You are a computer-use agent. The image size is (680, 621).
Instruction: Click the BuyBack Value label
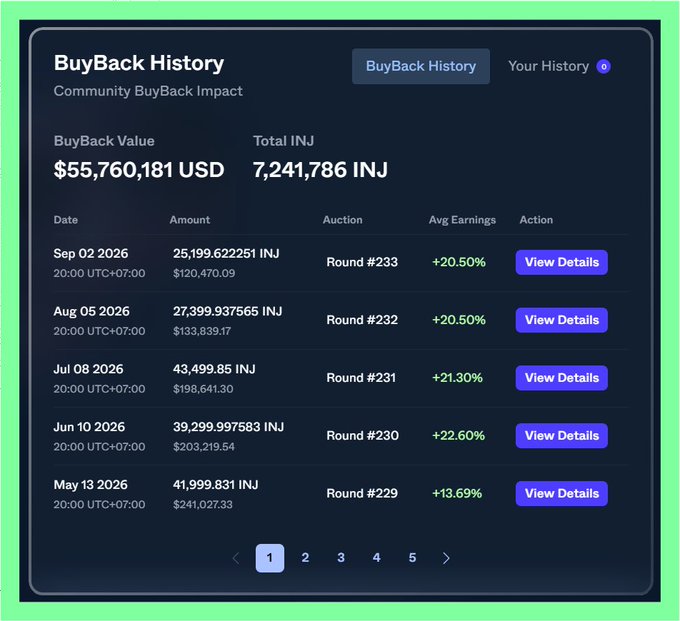pyautogui.click(x=104, y=141)
